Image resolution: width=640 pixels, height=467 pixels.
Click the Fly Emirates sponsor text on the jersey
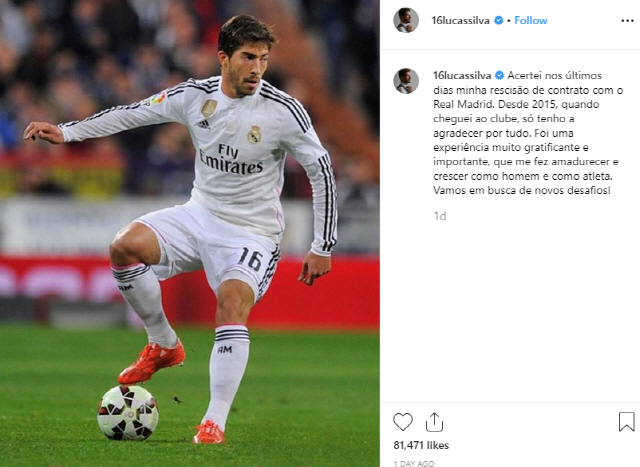(x=231, y=160)
